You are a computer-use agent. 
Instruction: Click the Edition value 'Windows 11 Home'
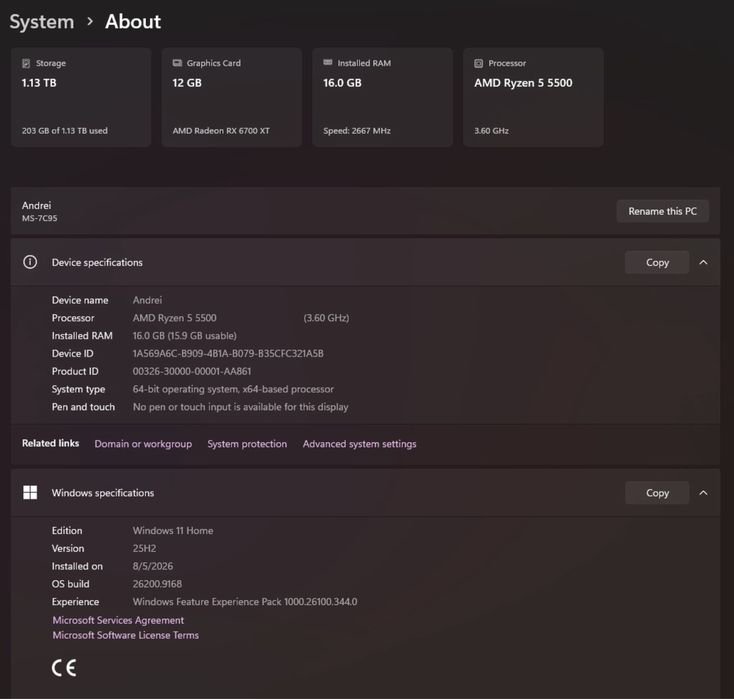pos(173,530)
